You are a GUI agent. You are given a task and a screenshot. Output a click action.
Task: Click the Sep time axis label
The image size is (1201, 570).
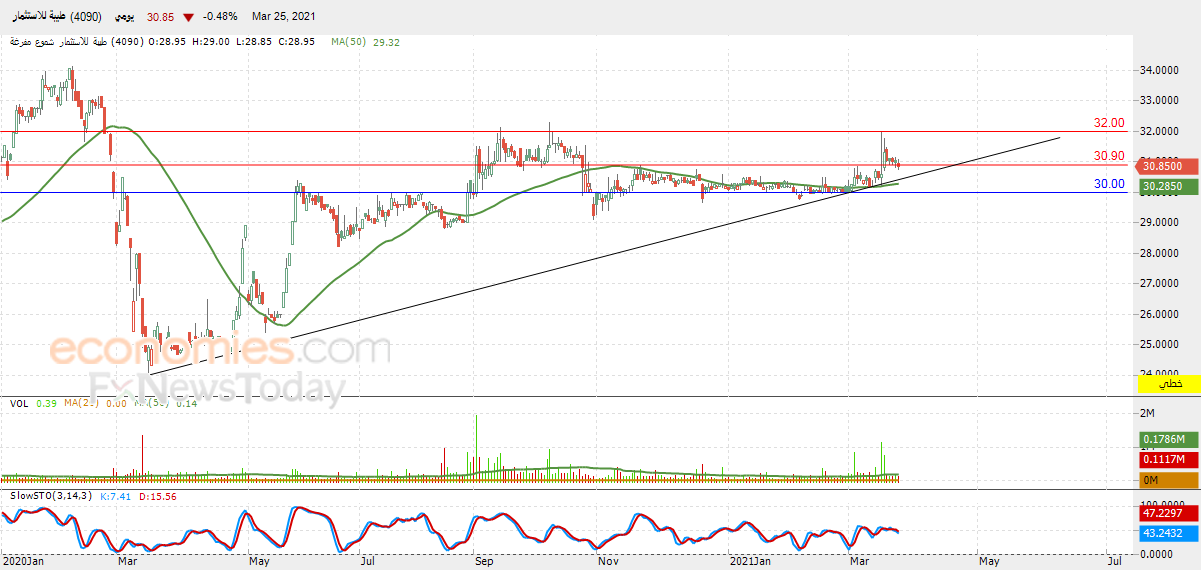click(484, 563)
